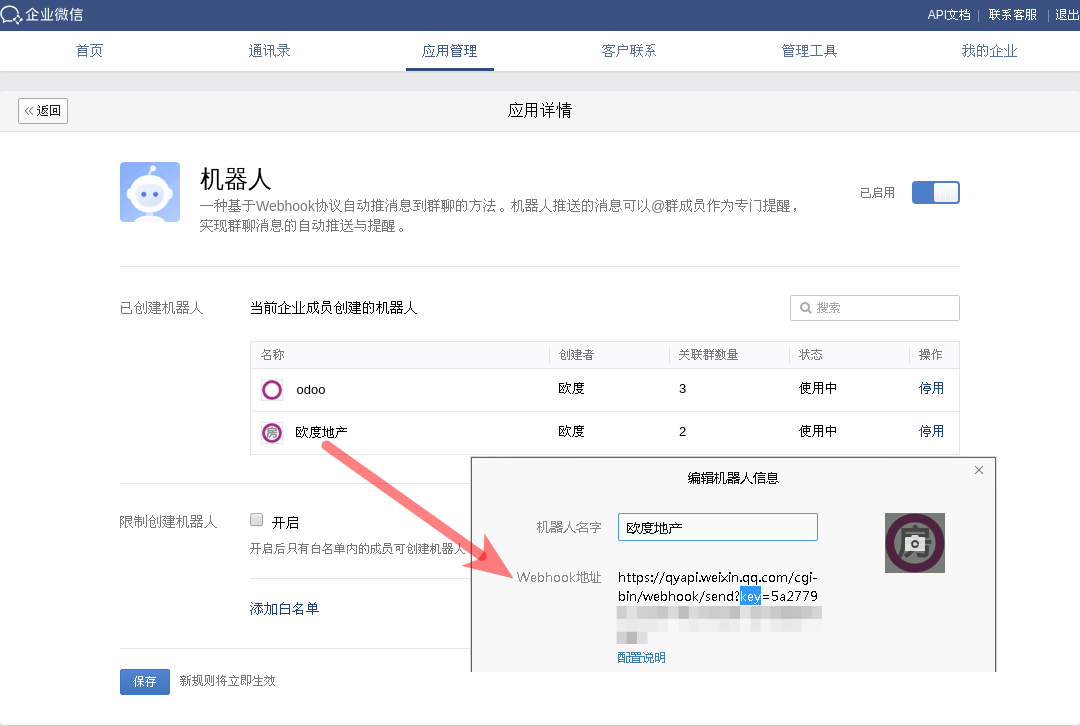
Task: Click the 关联群数量 column header
Action: coord(708,355)
